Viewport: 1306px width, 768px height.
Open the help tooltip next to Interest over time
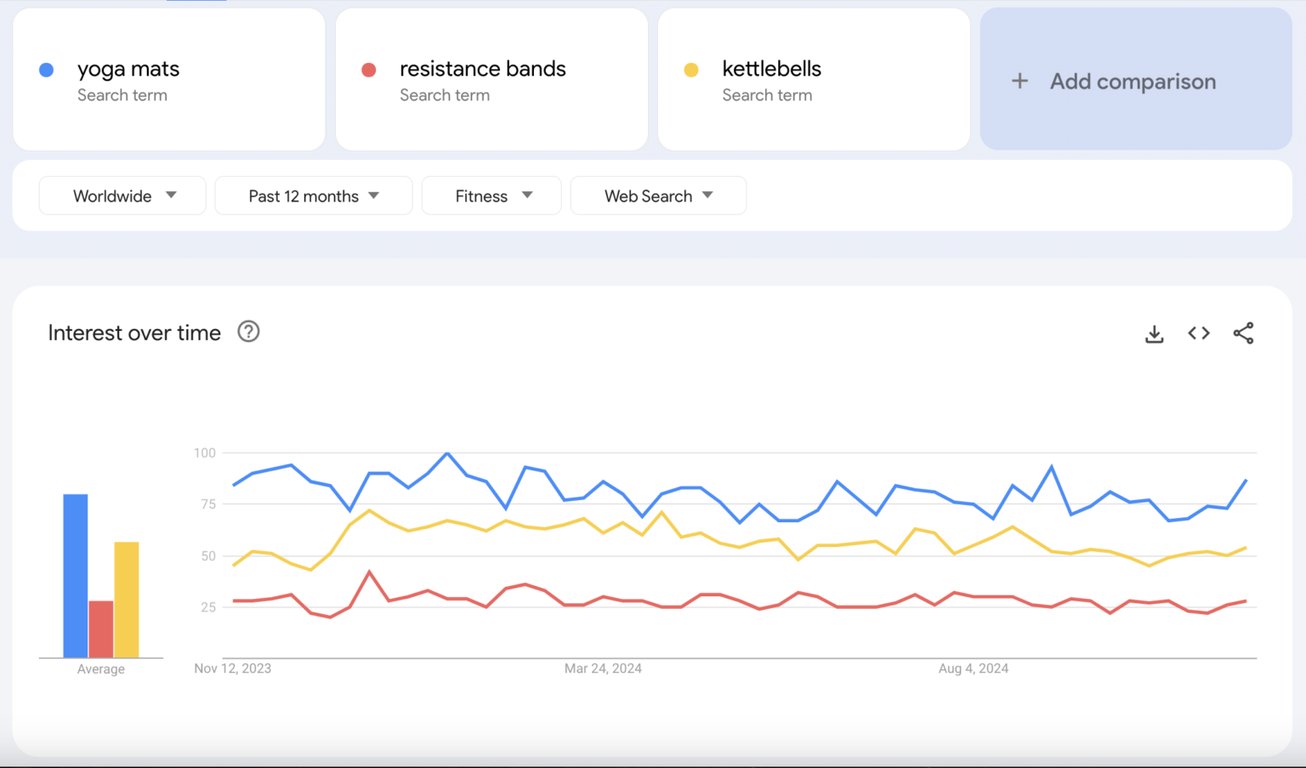(x=248, y=331)
